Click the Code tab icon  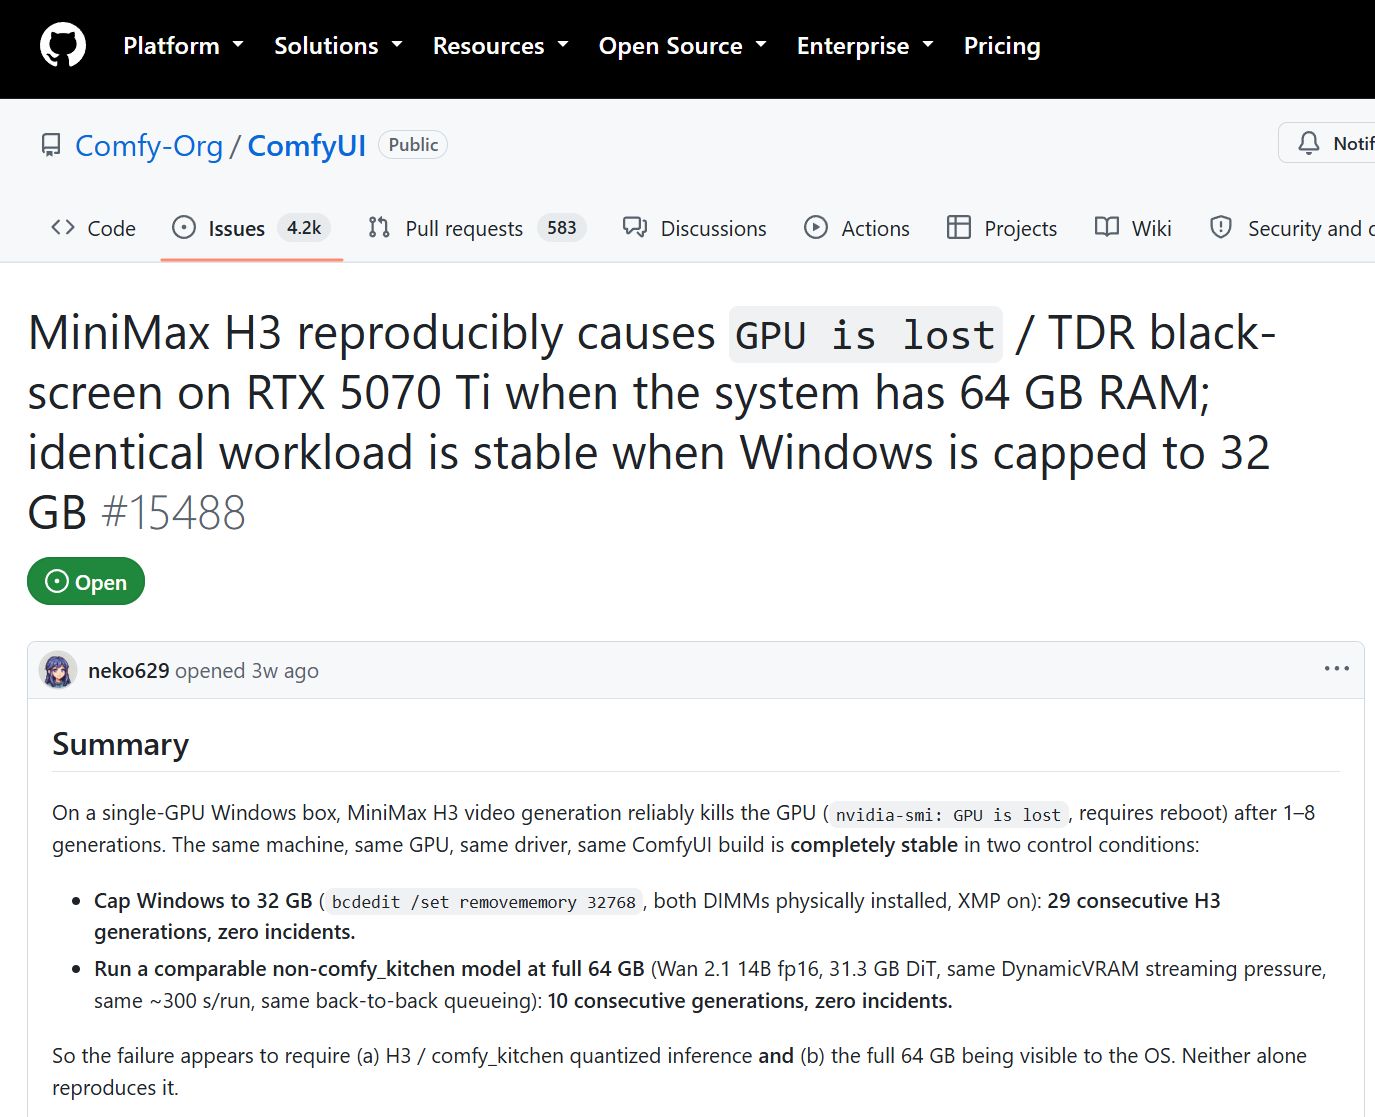coord(63,228)
